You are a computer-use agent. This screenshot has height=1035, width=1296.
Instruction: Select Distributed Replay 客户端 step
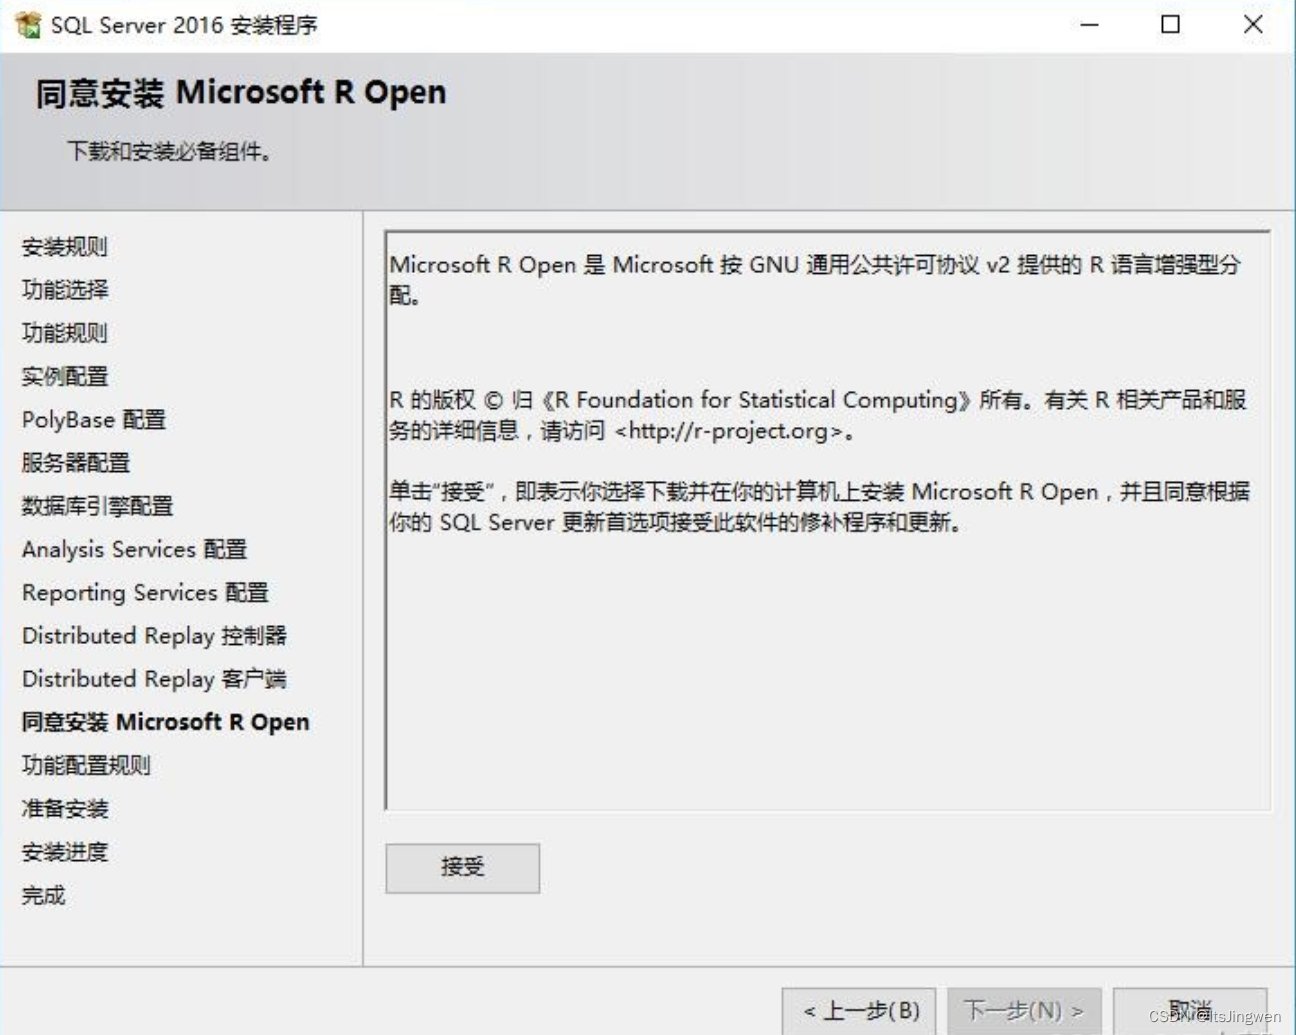pos(154,679)
